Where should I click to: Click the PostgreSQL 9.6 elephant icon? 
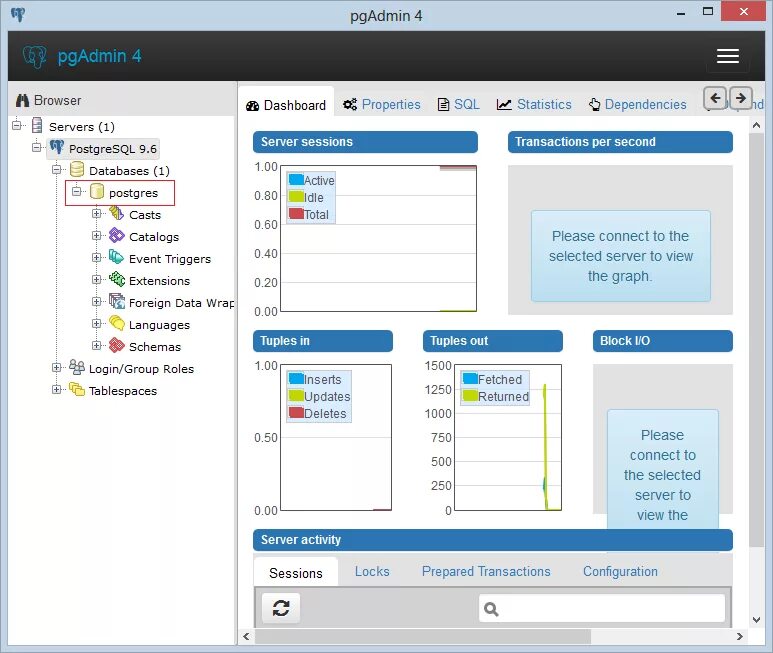click(57, 147)
